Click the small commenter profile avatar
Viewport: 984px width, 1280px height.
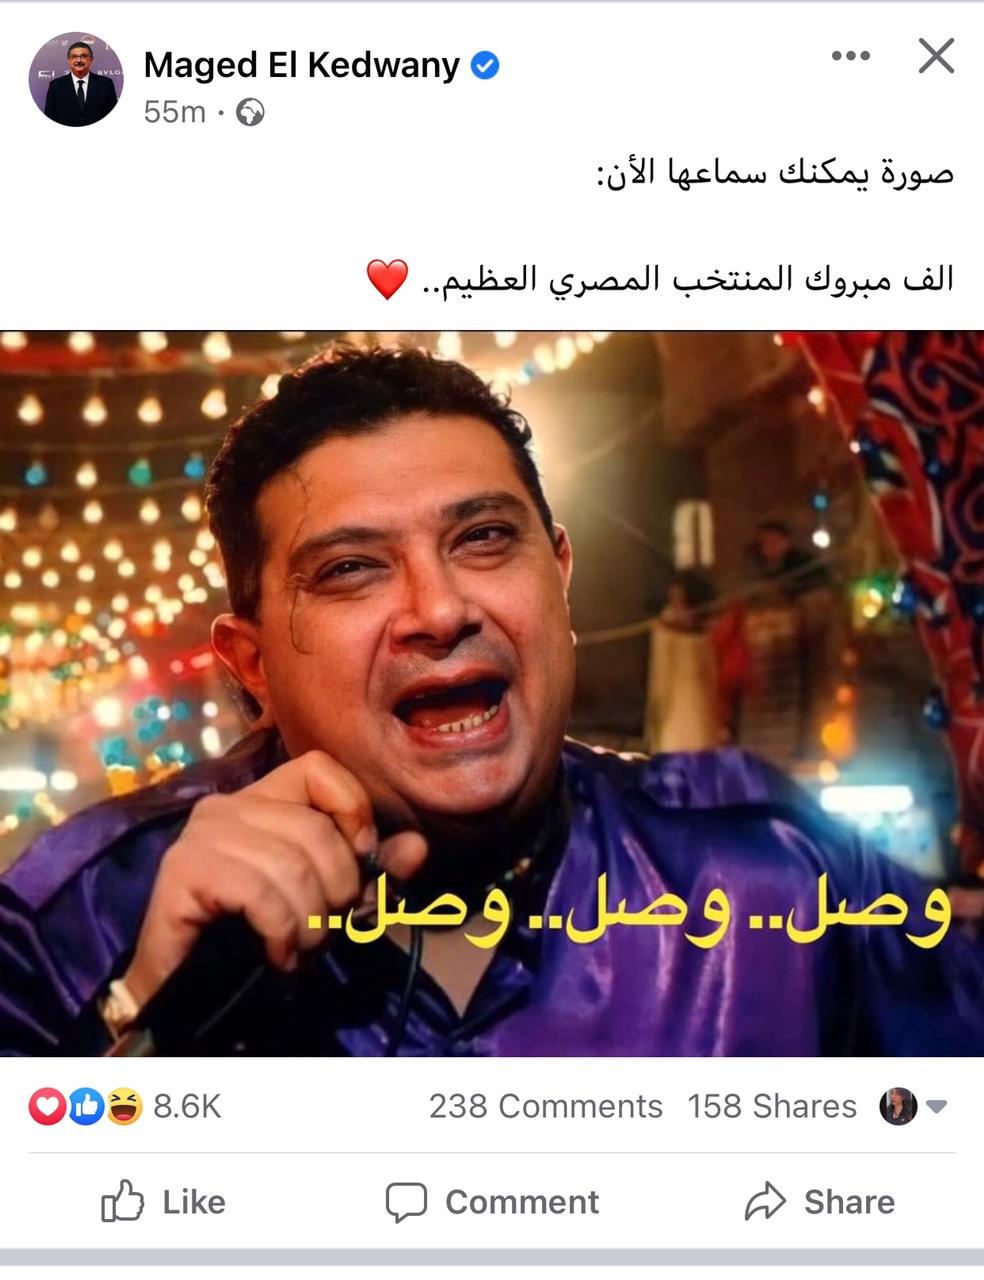pyautogui.click(x=898, y=1106)
